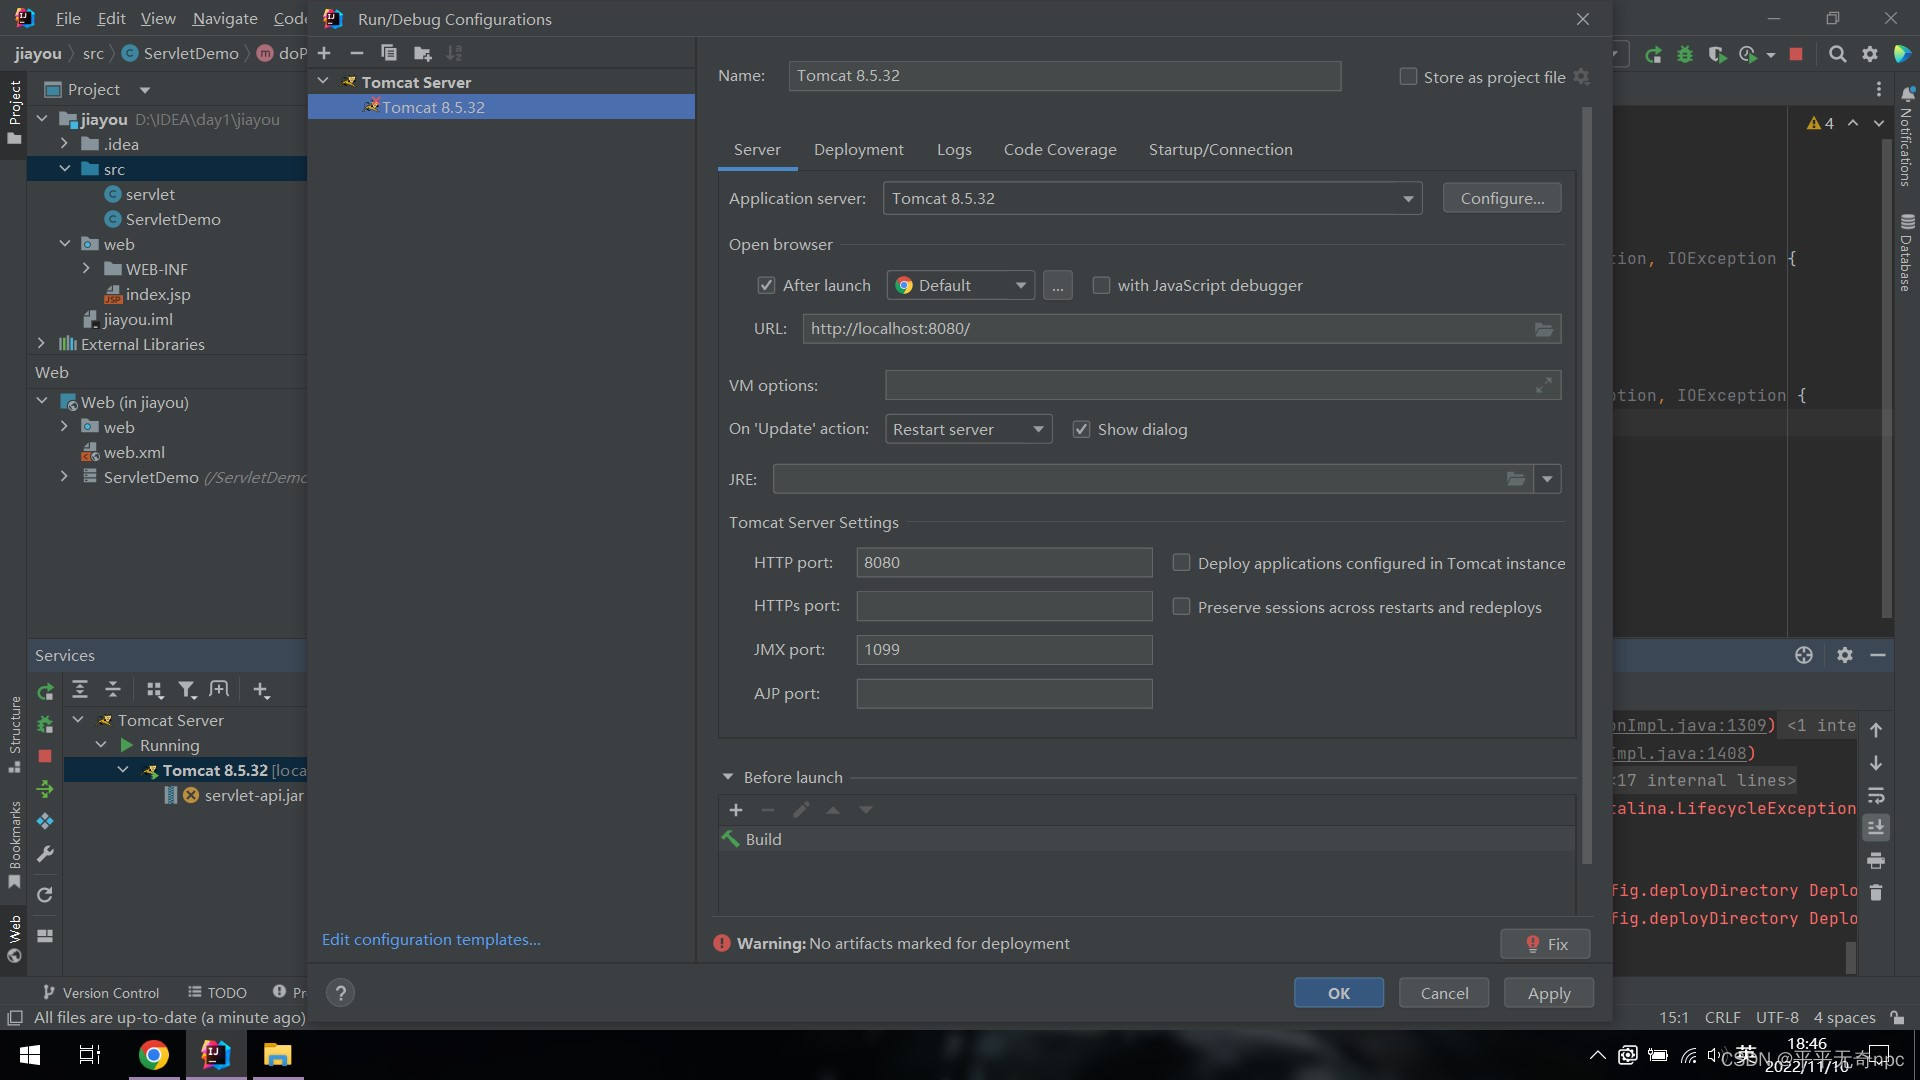Image resolution: width=1920 pixels, height=1080 pixels.
Task: Enable Deploy applications configured in Tomcat instance
Action: tap(1181, 563)
